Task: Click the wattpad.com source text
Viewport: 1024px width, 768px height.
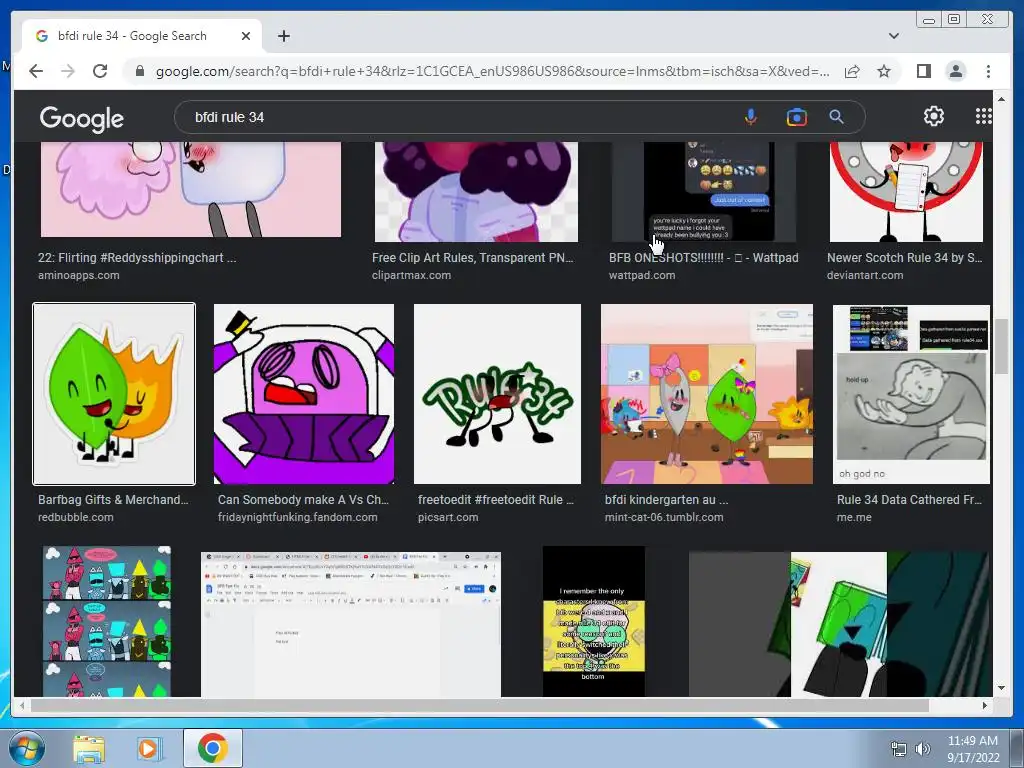Action: coord(642,276)
